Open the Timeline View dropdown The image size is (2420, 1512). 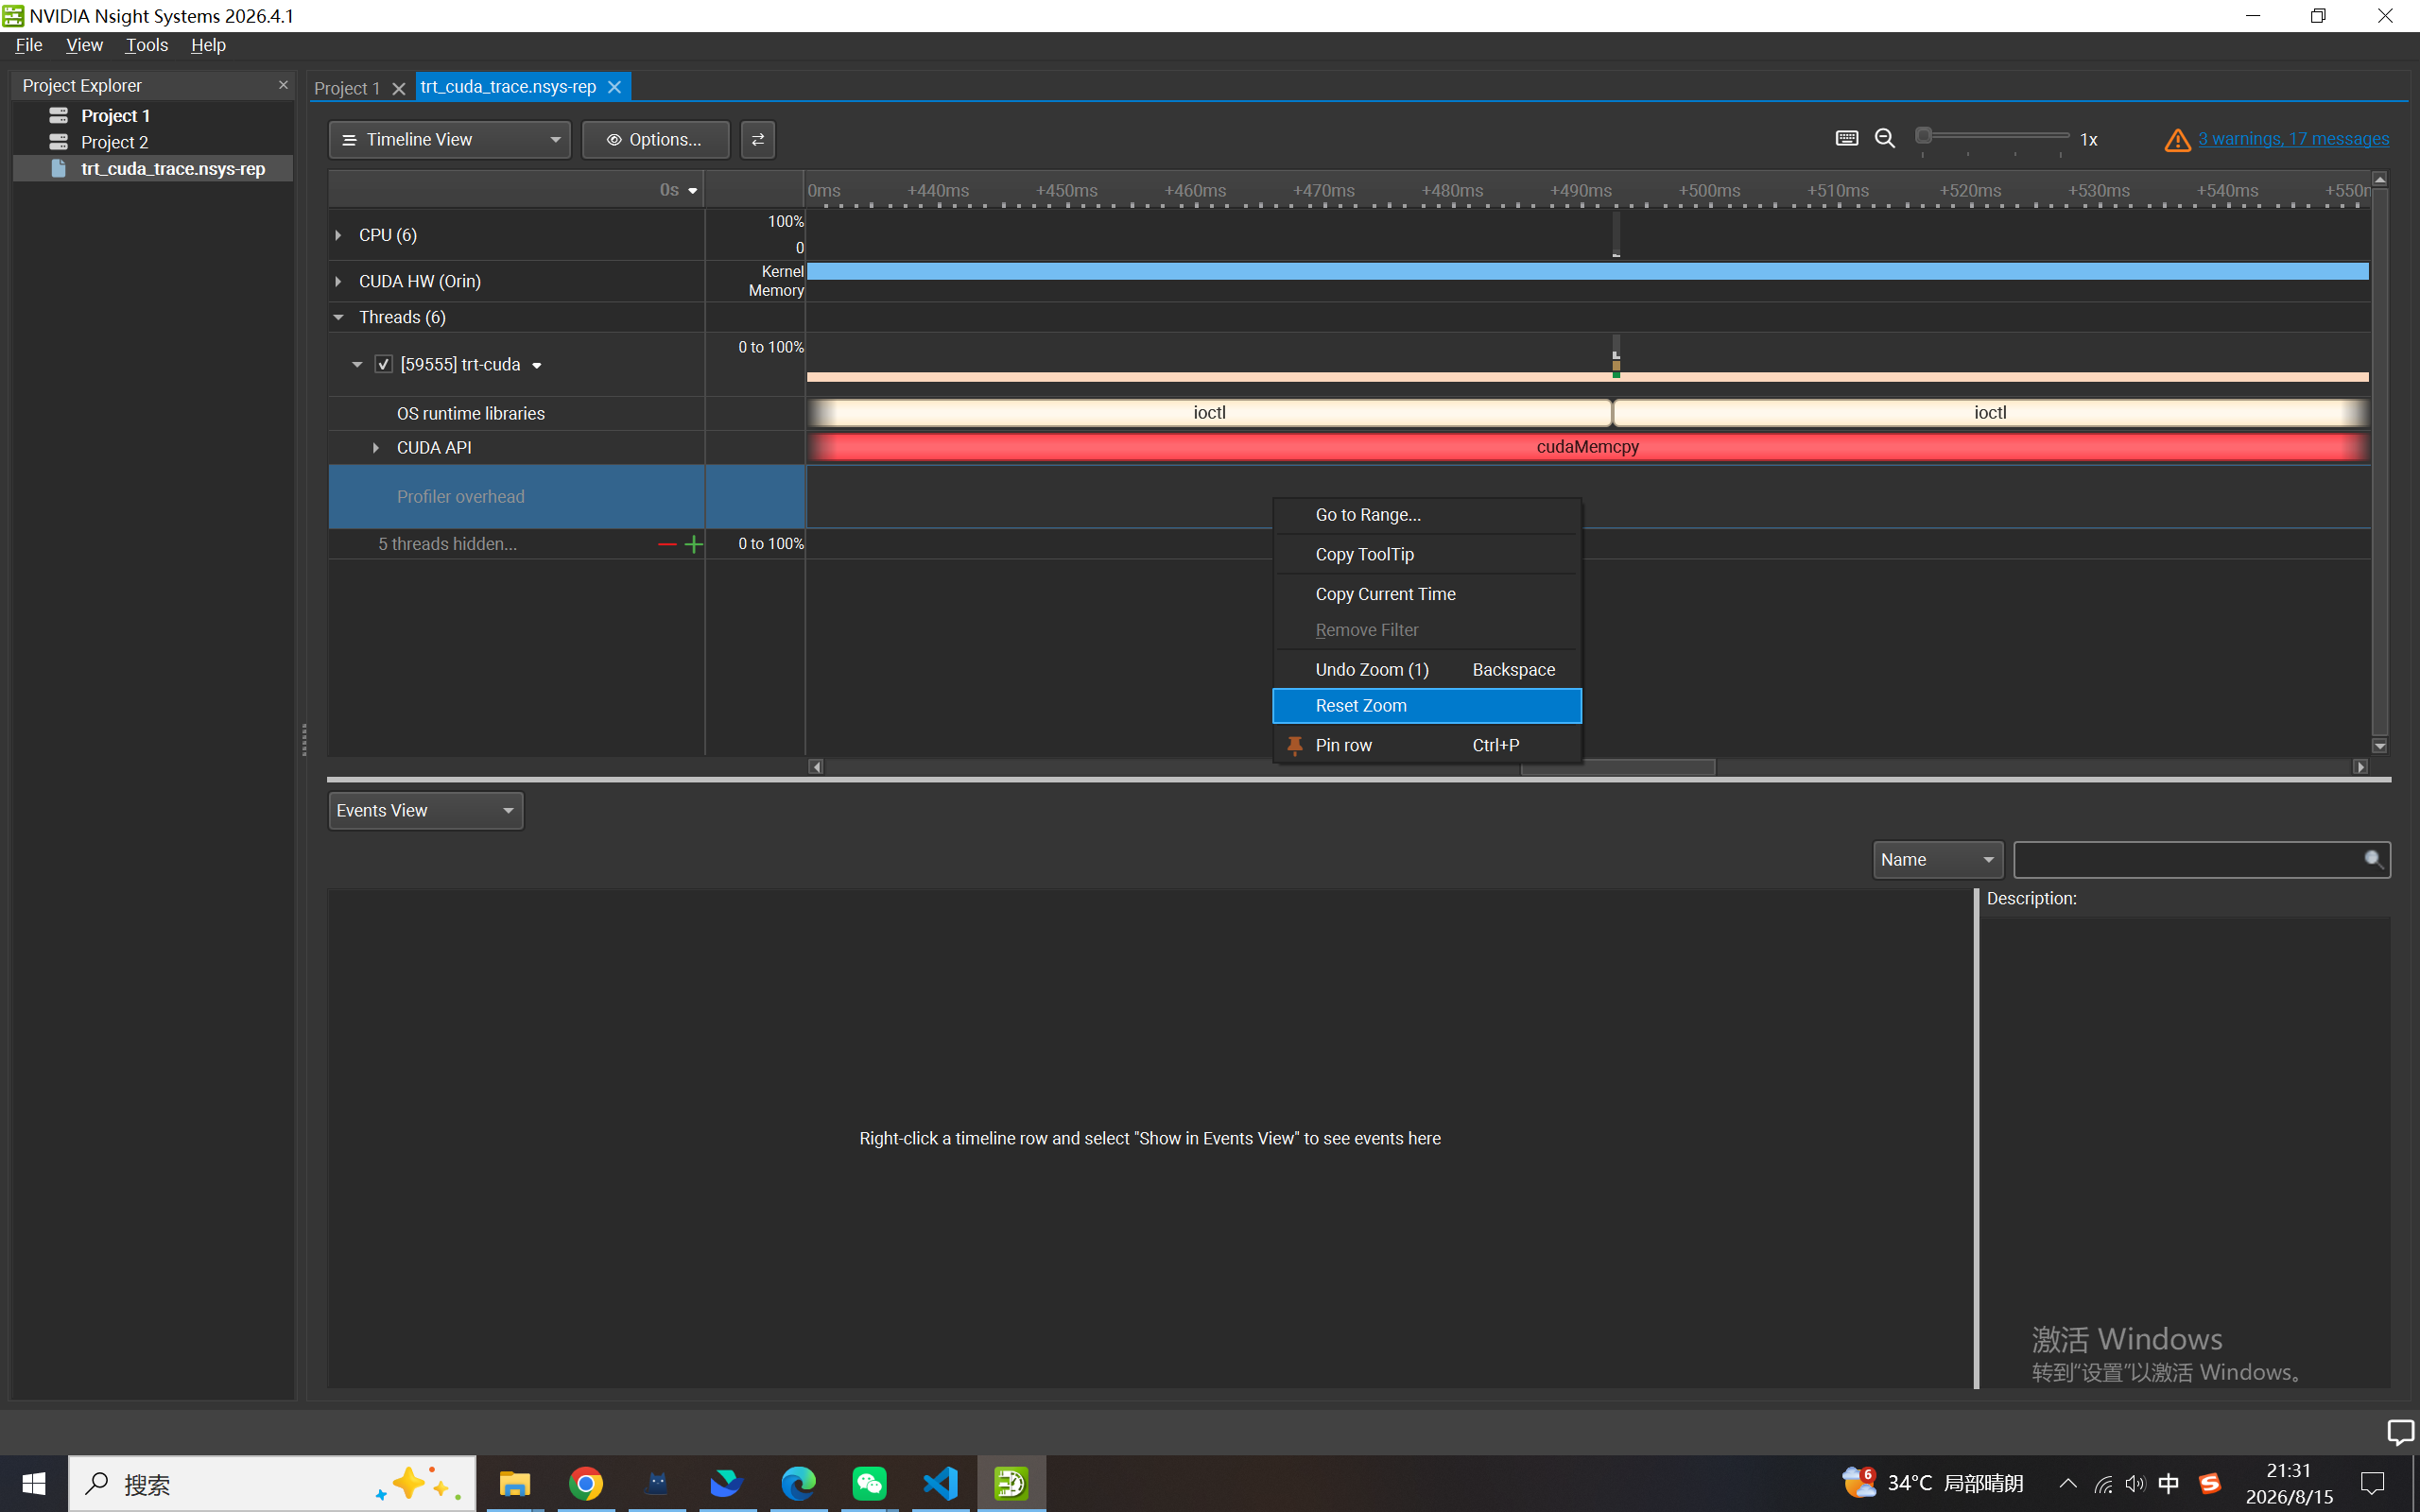pos(449,140)
